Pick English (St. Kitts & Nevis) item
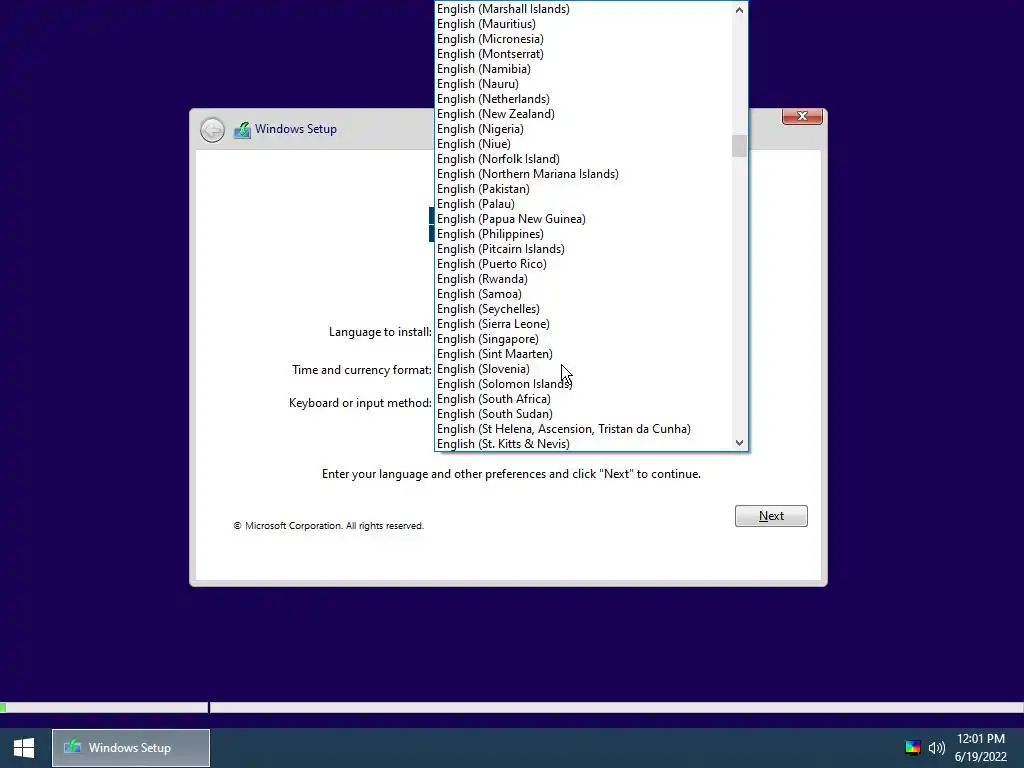Image resolution: width=1024 pixels, height=768 pixels. point(583,444)
